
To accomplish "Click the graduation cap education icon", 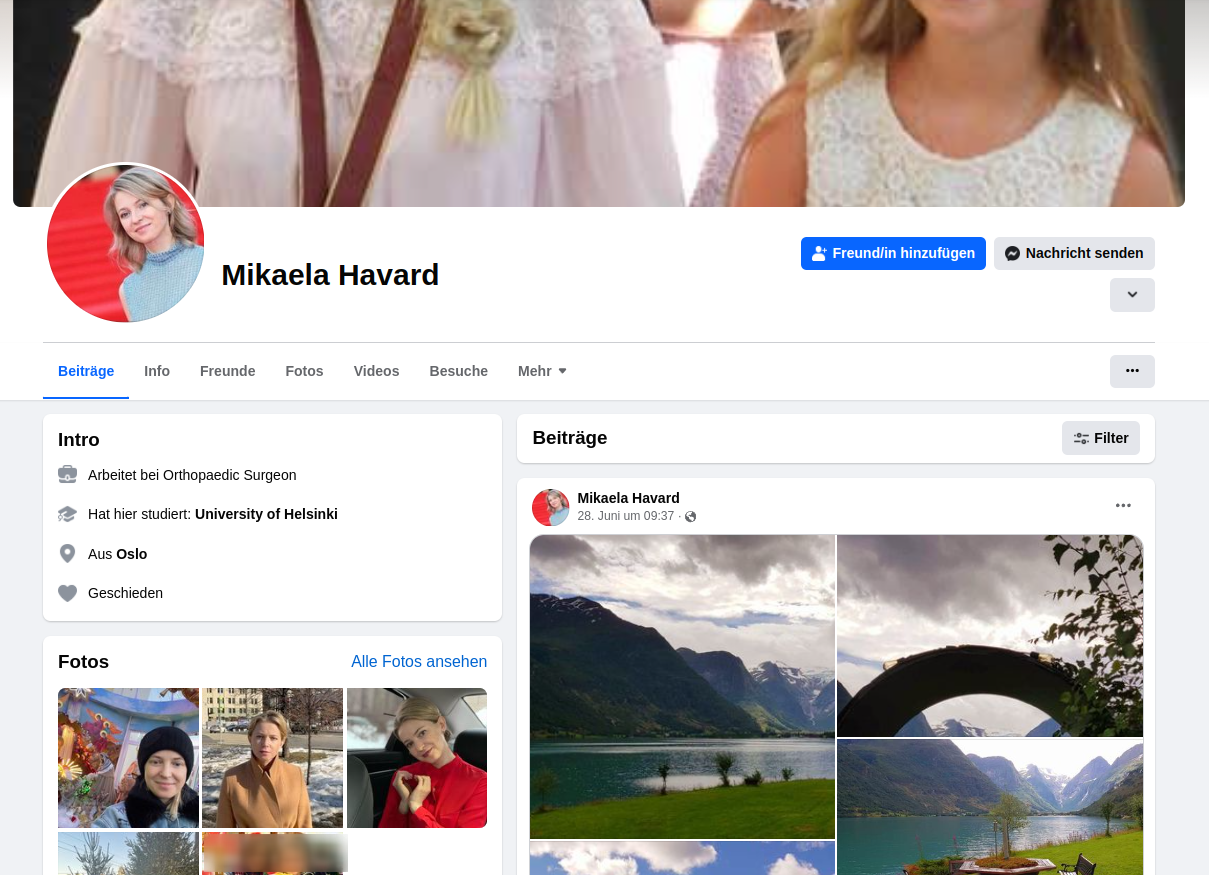I will [x=67, y=514].
